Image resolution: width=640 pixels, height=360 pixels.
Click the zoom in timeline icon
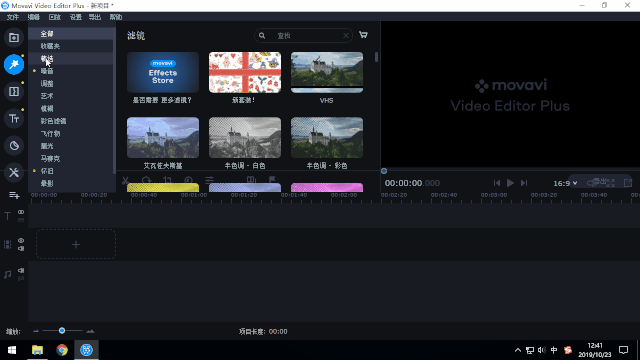[x=90, y=331]
